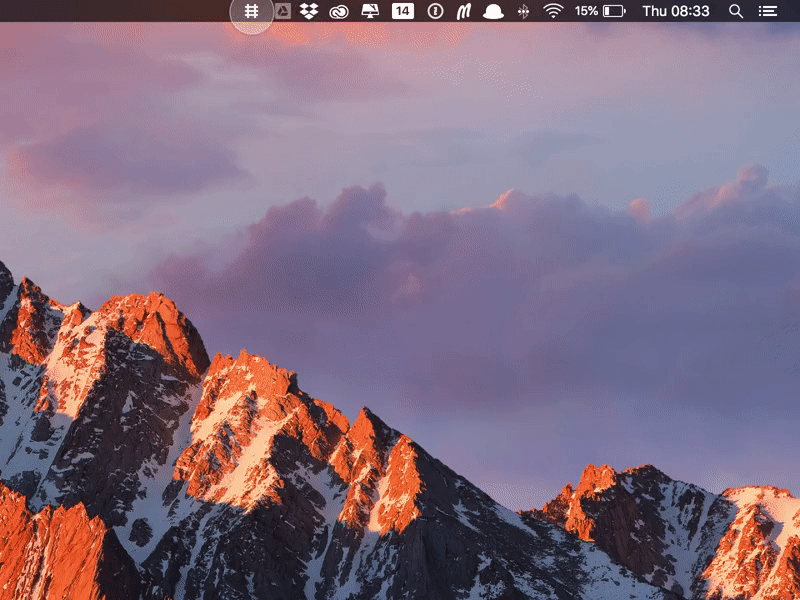800x600 pixels.
Task: Open the Dropbox menu bar icon
Action: (x=309, y=13)
